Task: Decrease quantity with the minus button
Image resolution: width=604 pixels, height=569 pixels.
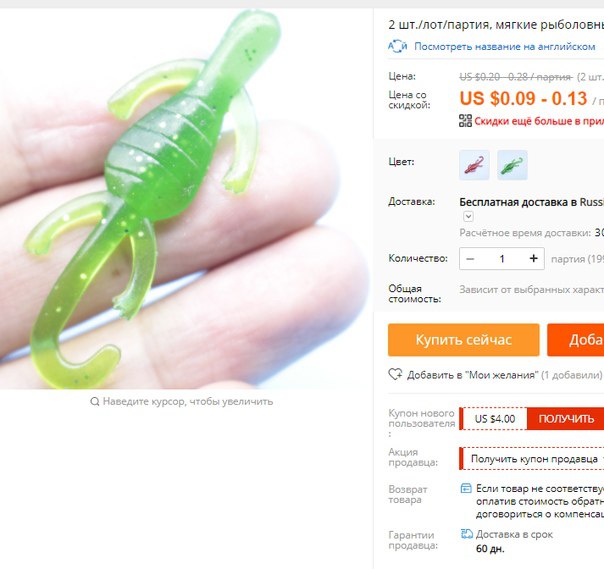Action: tap(470, 258)
